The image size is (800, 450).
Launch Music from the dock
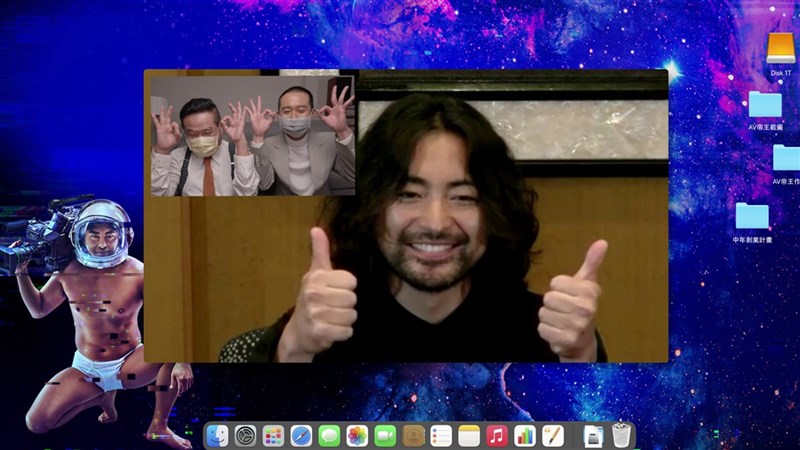[x=496, y=436]
